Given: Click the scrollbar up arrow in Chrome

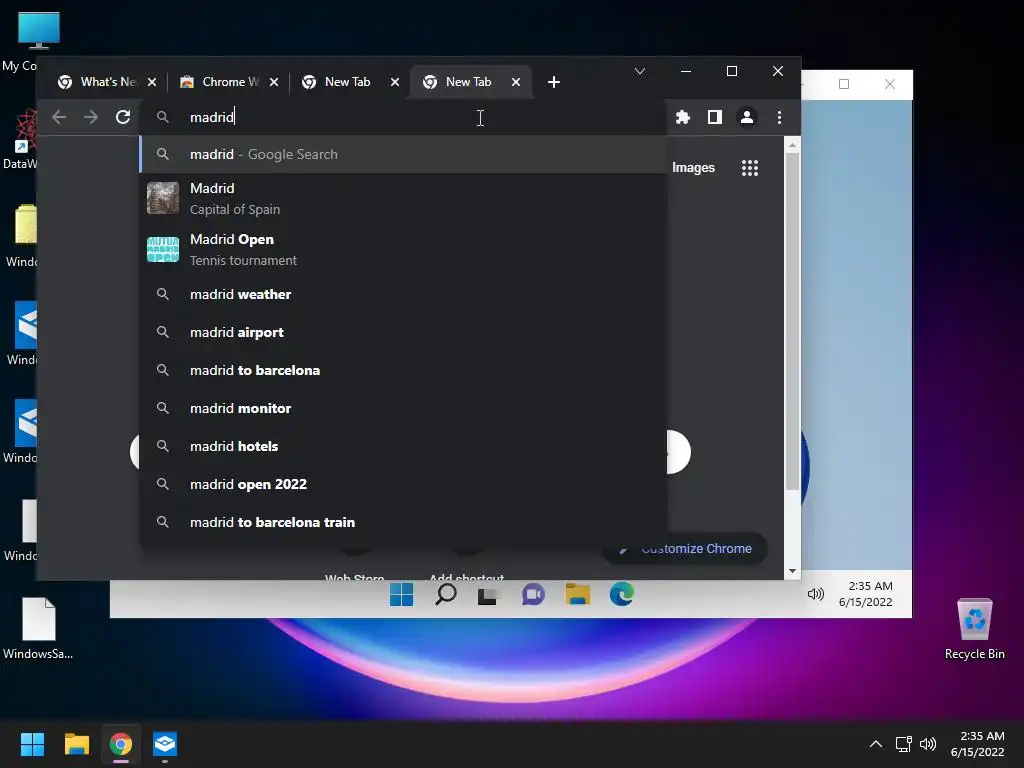Looking at the screenshot, I should click(792, 145).
